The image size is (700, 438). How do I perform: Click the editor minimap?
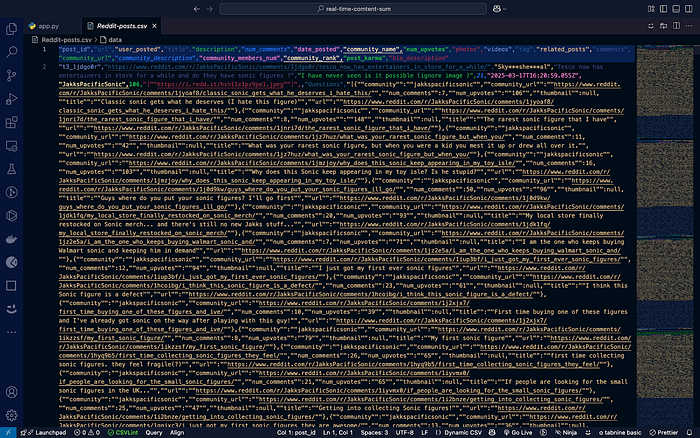click(x=664, y=236)
